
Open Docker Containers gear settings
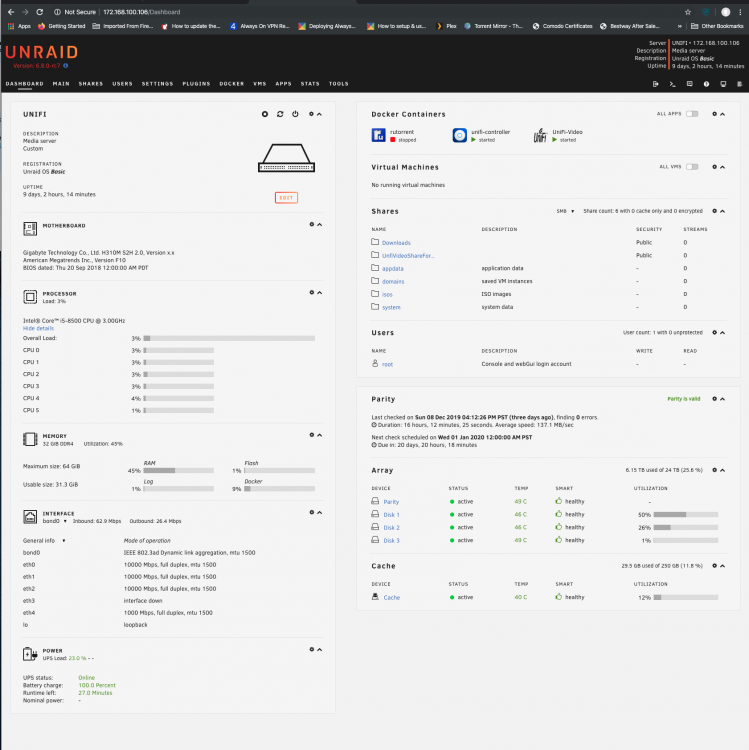pyautogui.click(x=715, y=114)
